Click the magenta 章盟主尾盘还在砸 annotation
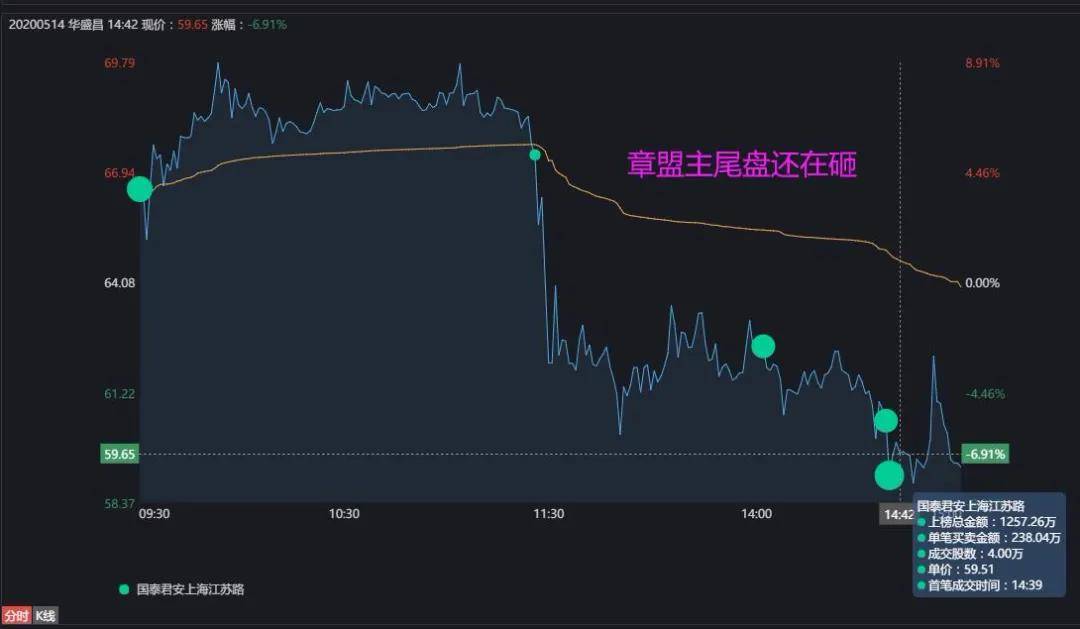This screenshot has width=1080, height=629. tap(741, 165)
